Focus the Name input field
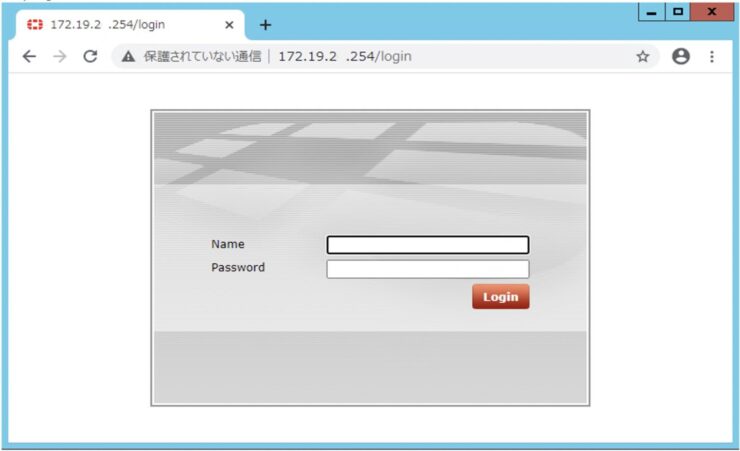Image resolution: width=740 pixels, height=451 pixels. coord(428,245)
